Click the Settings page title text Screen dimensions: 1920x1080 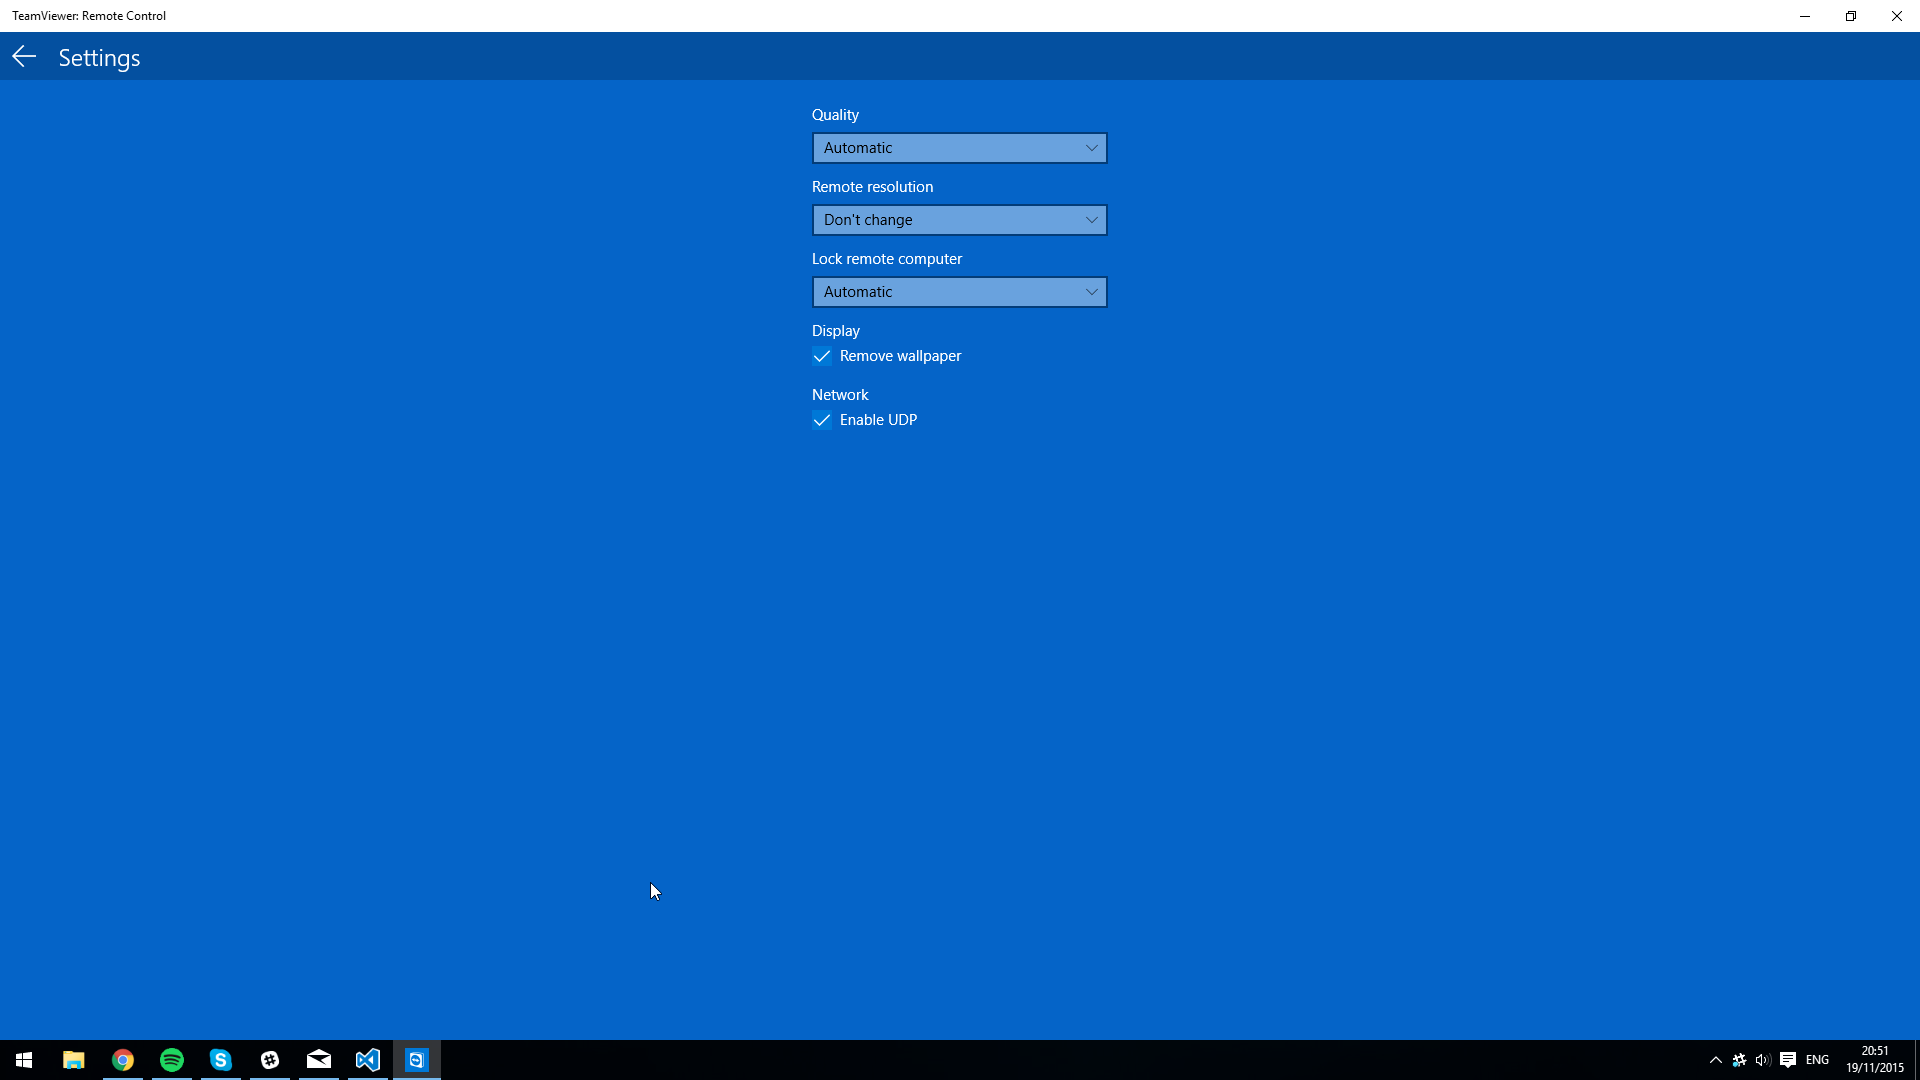[x=99, y=57]
